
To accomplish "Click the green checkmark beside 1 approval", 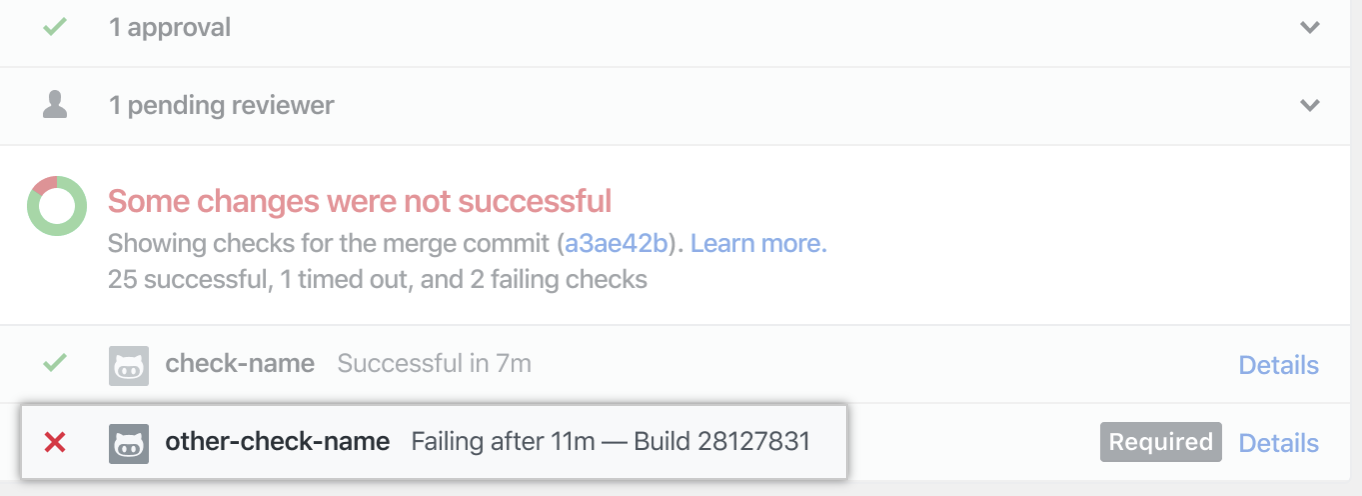I will pos(55,27).
